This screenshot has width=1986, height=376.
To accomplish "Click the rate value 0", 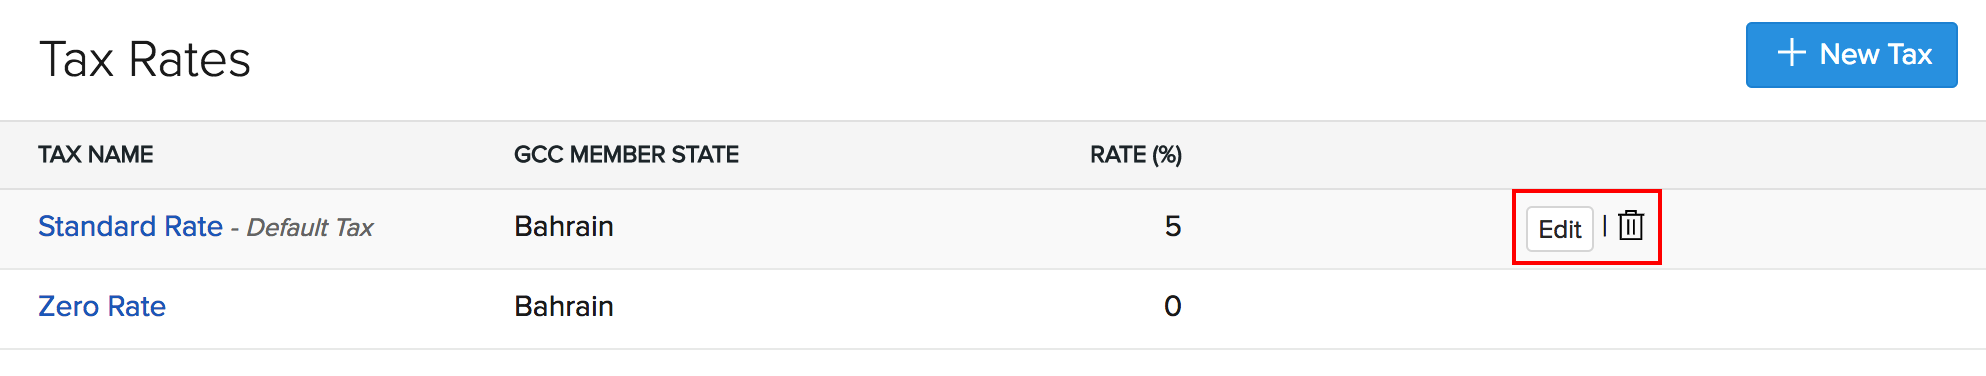I will [x=1173, y=306].
